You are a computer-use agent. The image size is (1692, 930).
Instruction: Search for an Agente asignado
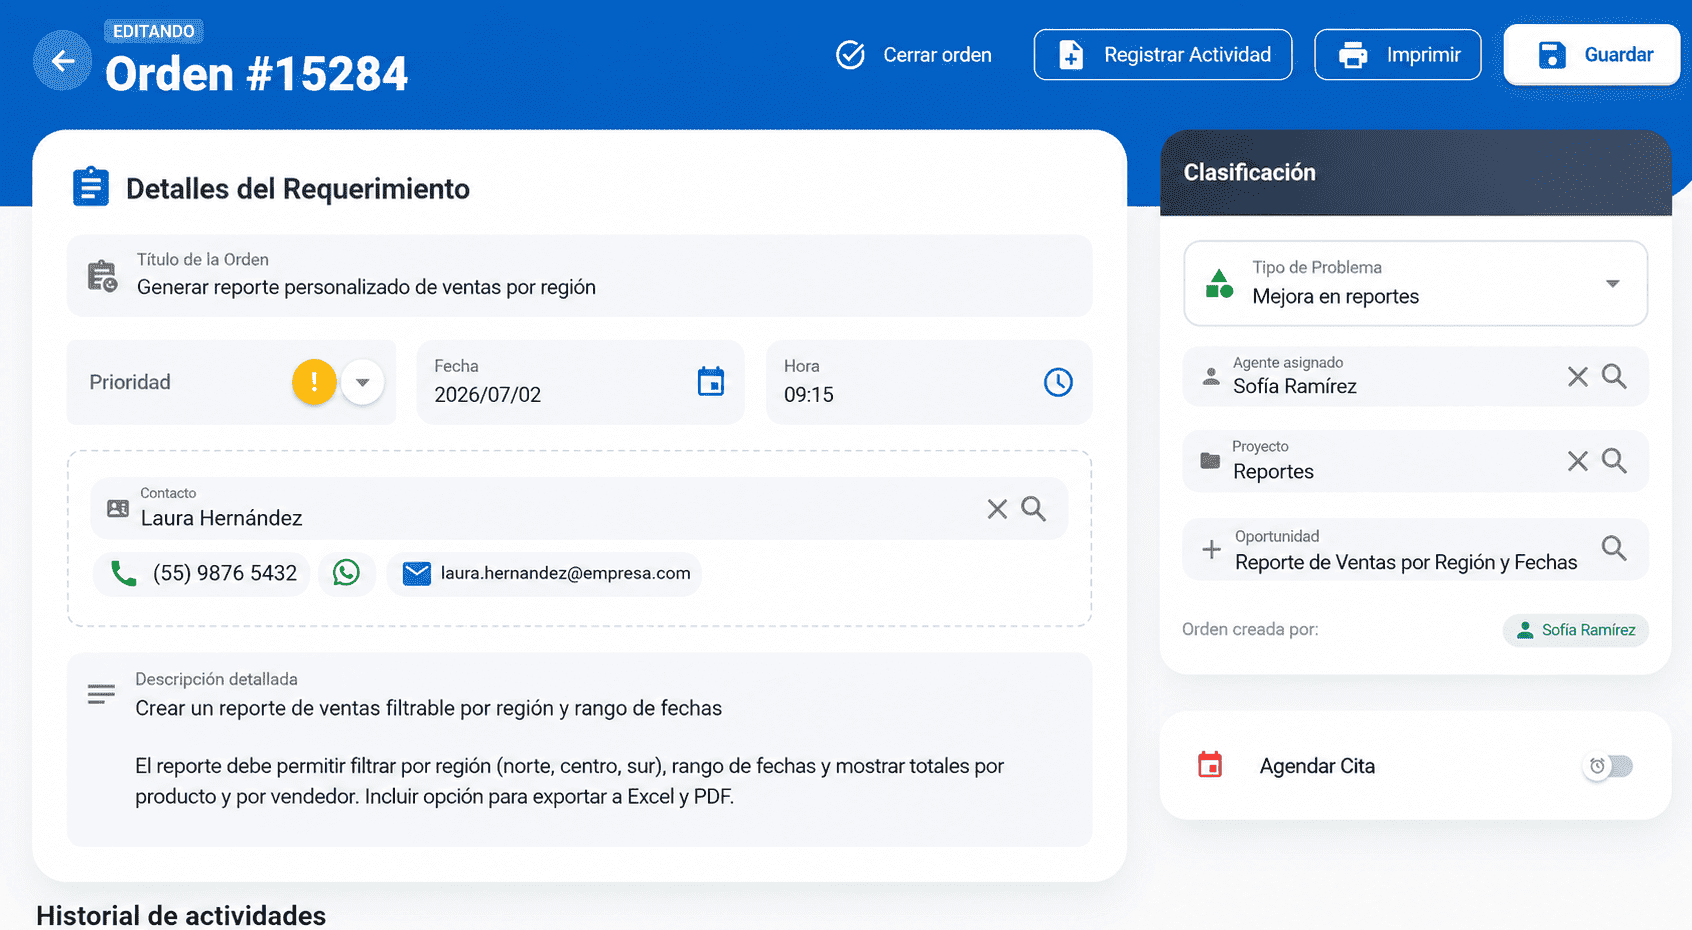(x=1614, y=377)
